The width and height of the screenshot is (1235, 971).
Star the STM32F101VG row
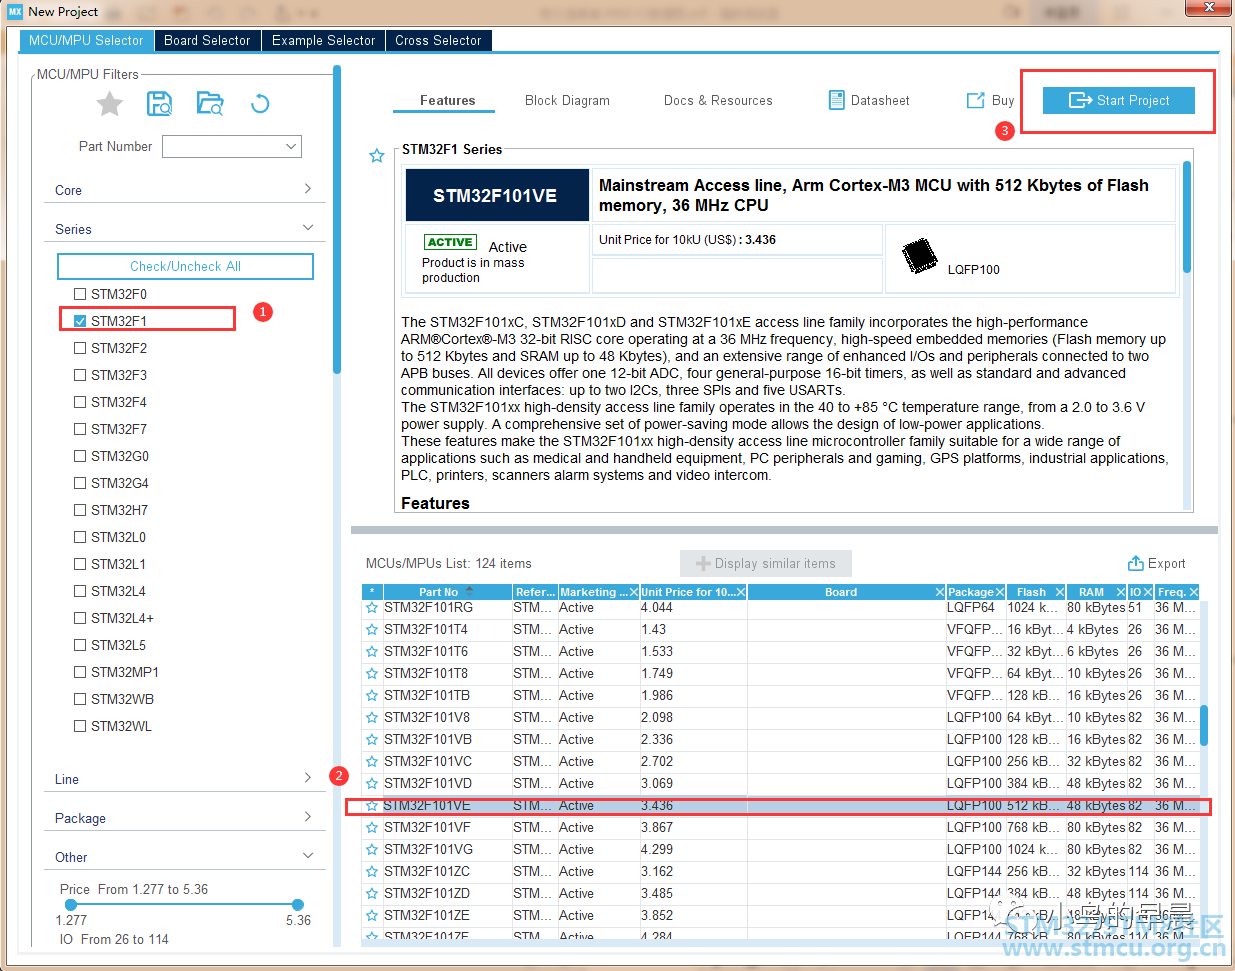pos(372,850)
